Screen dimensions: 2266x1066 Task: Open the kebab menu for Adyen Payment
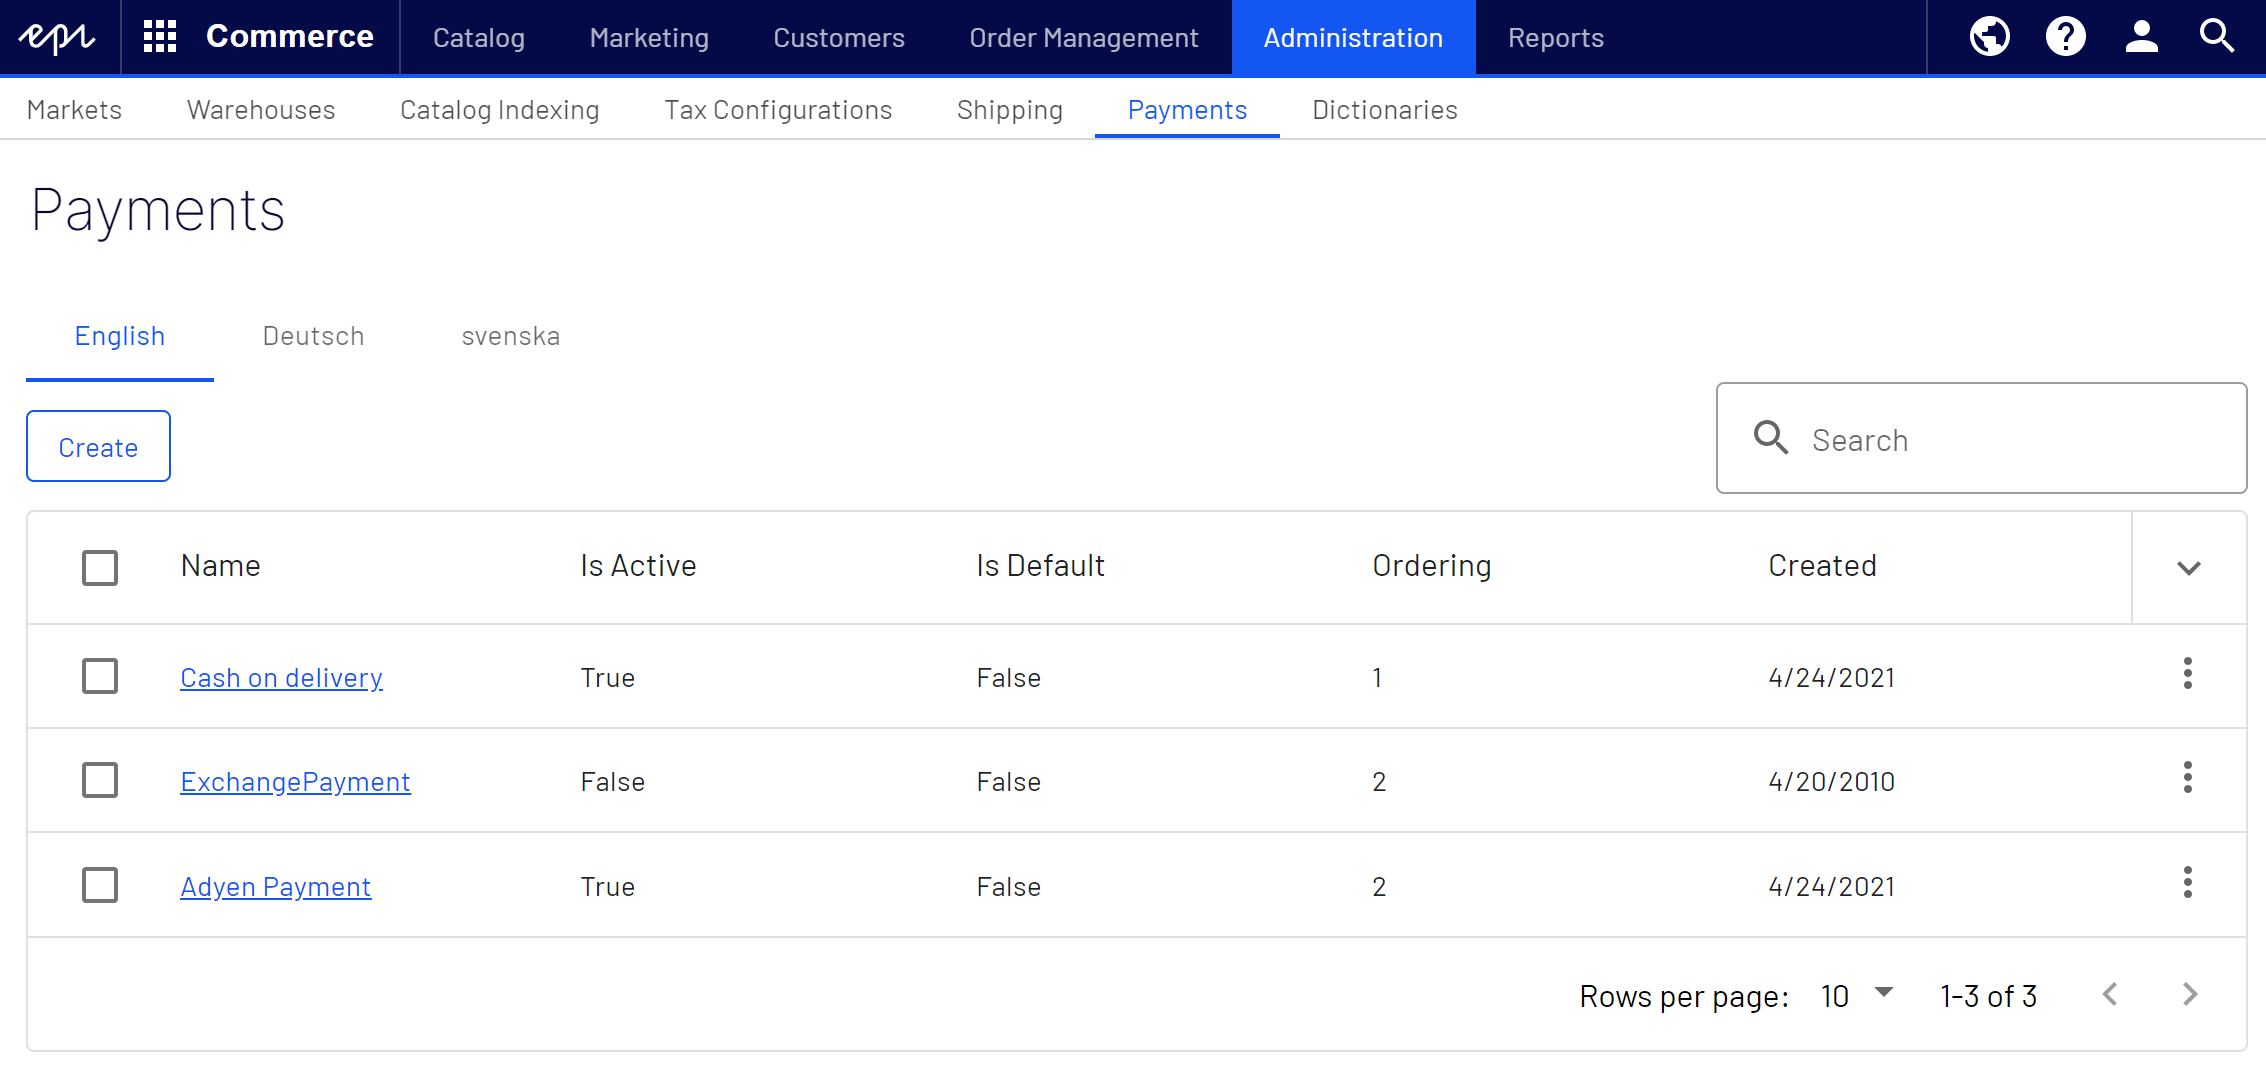click(2188, 884)
